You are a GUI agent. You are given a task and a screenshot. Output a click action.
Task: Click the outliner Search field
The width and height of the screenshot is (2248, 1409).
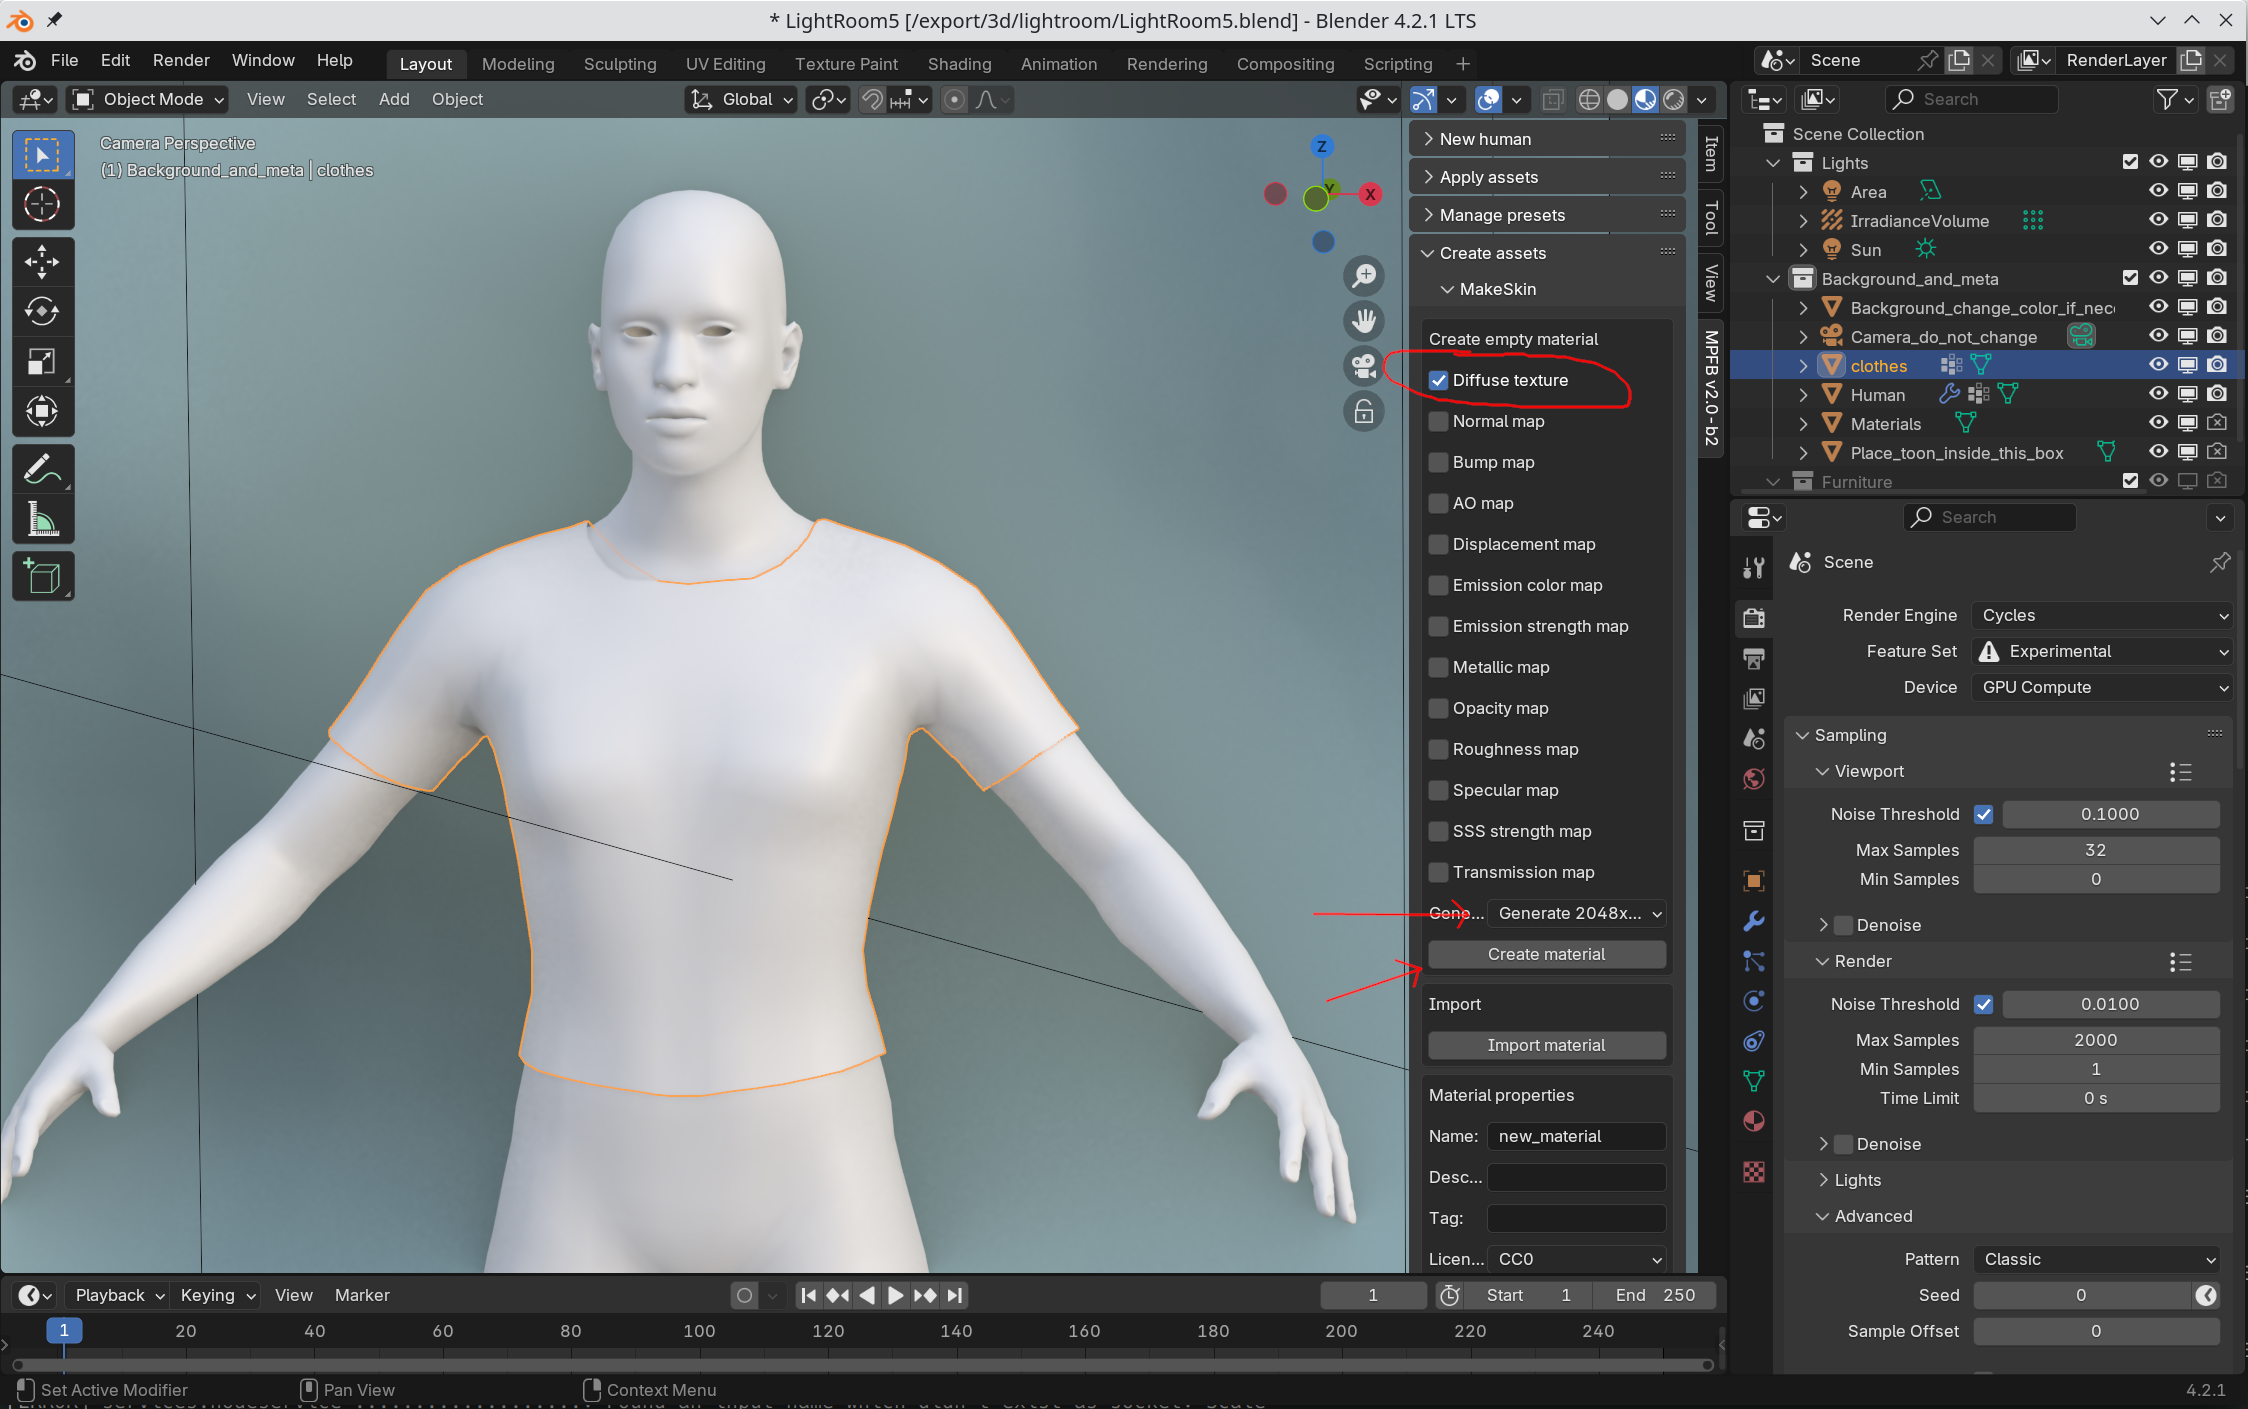[1972, 99]
